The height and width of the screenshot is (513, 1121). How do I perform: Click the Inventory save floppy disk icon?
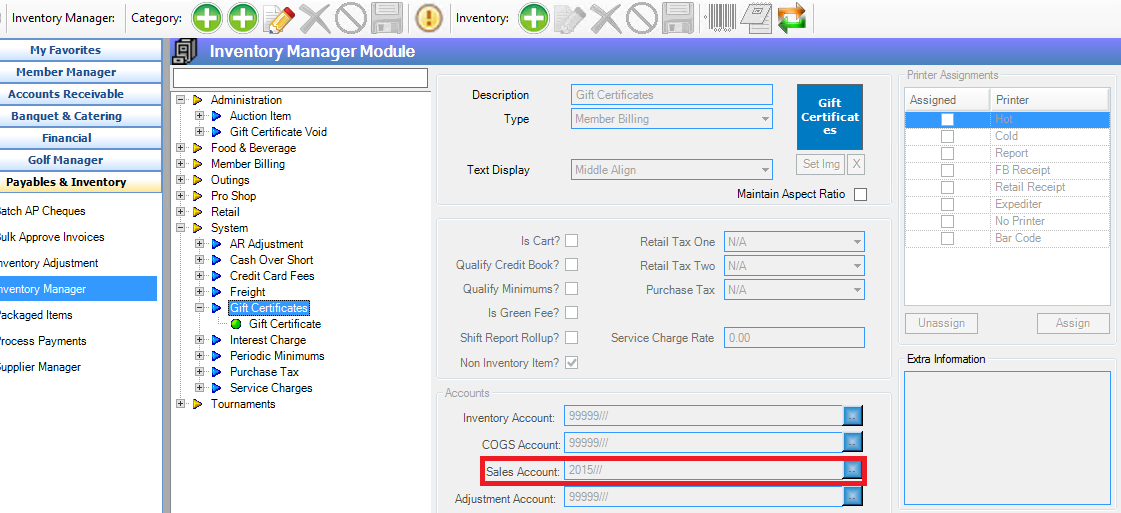coord(678,17)
